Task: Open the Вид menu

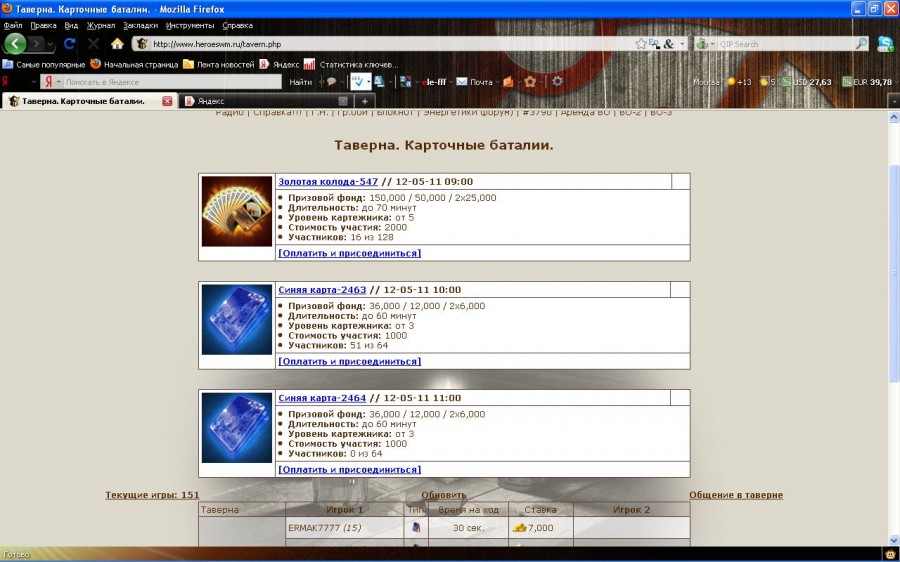Action: click(x=71, y=25)
